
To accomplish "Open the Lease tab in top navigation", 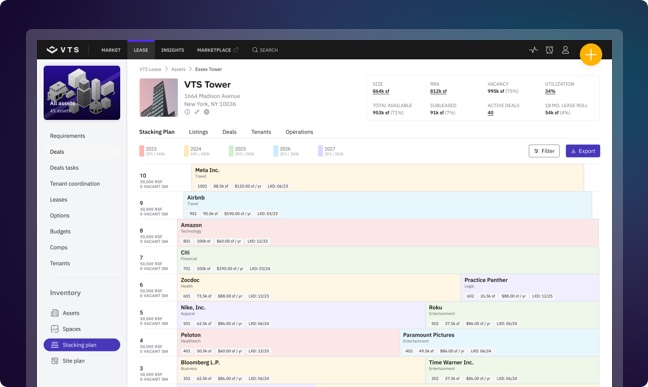I will (141, 50).
